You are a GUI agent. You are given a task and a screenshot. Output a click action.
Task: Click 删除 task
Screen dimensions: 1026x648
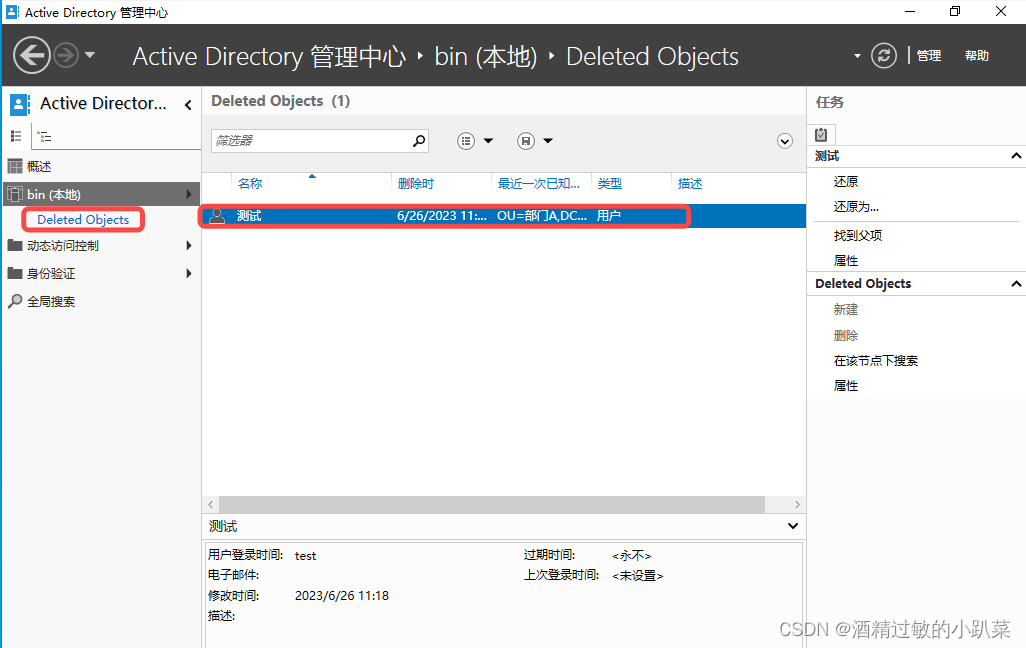[x=845, y=335]
